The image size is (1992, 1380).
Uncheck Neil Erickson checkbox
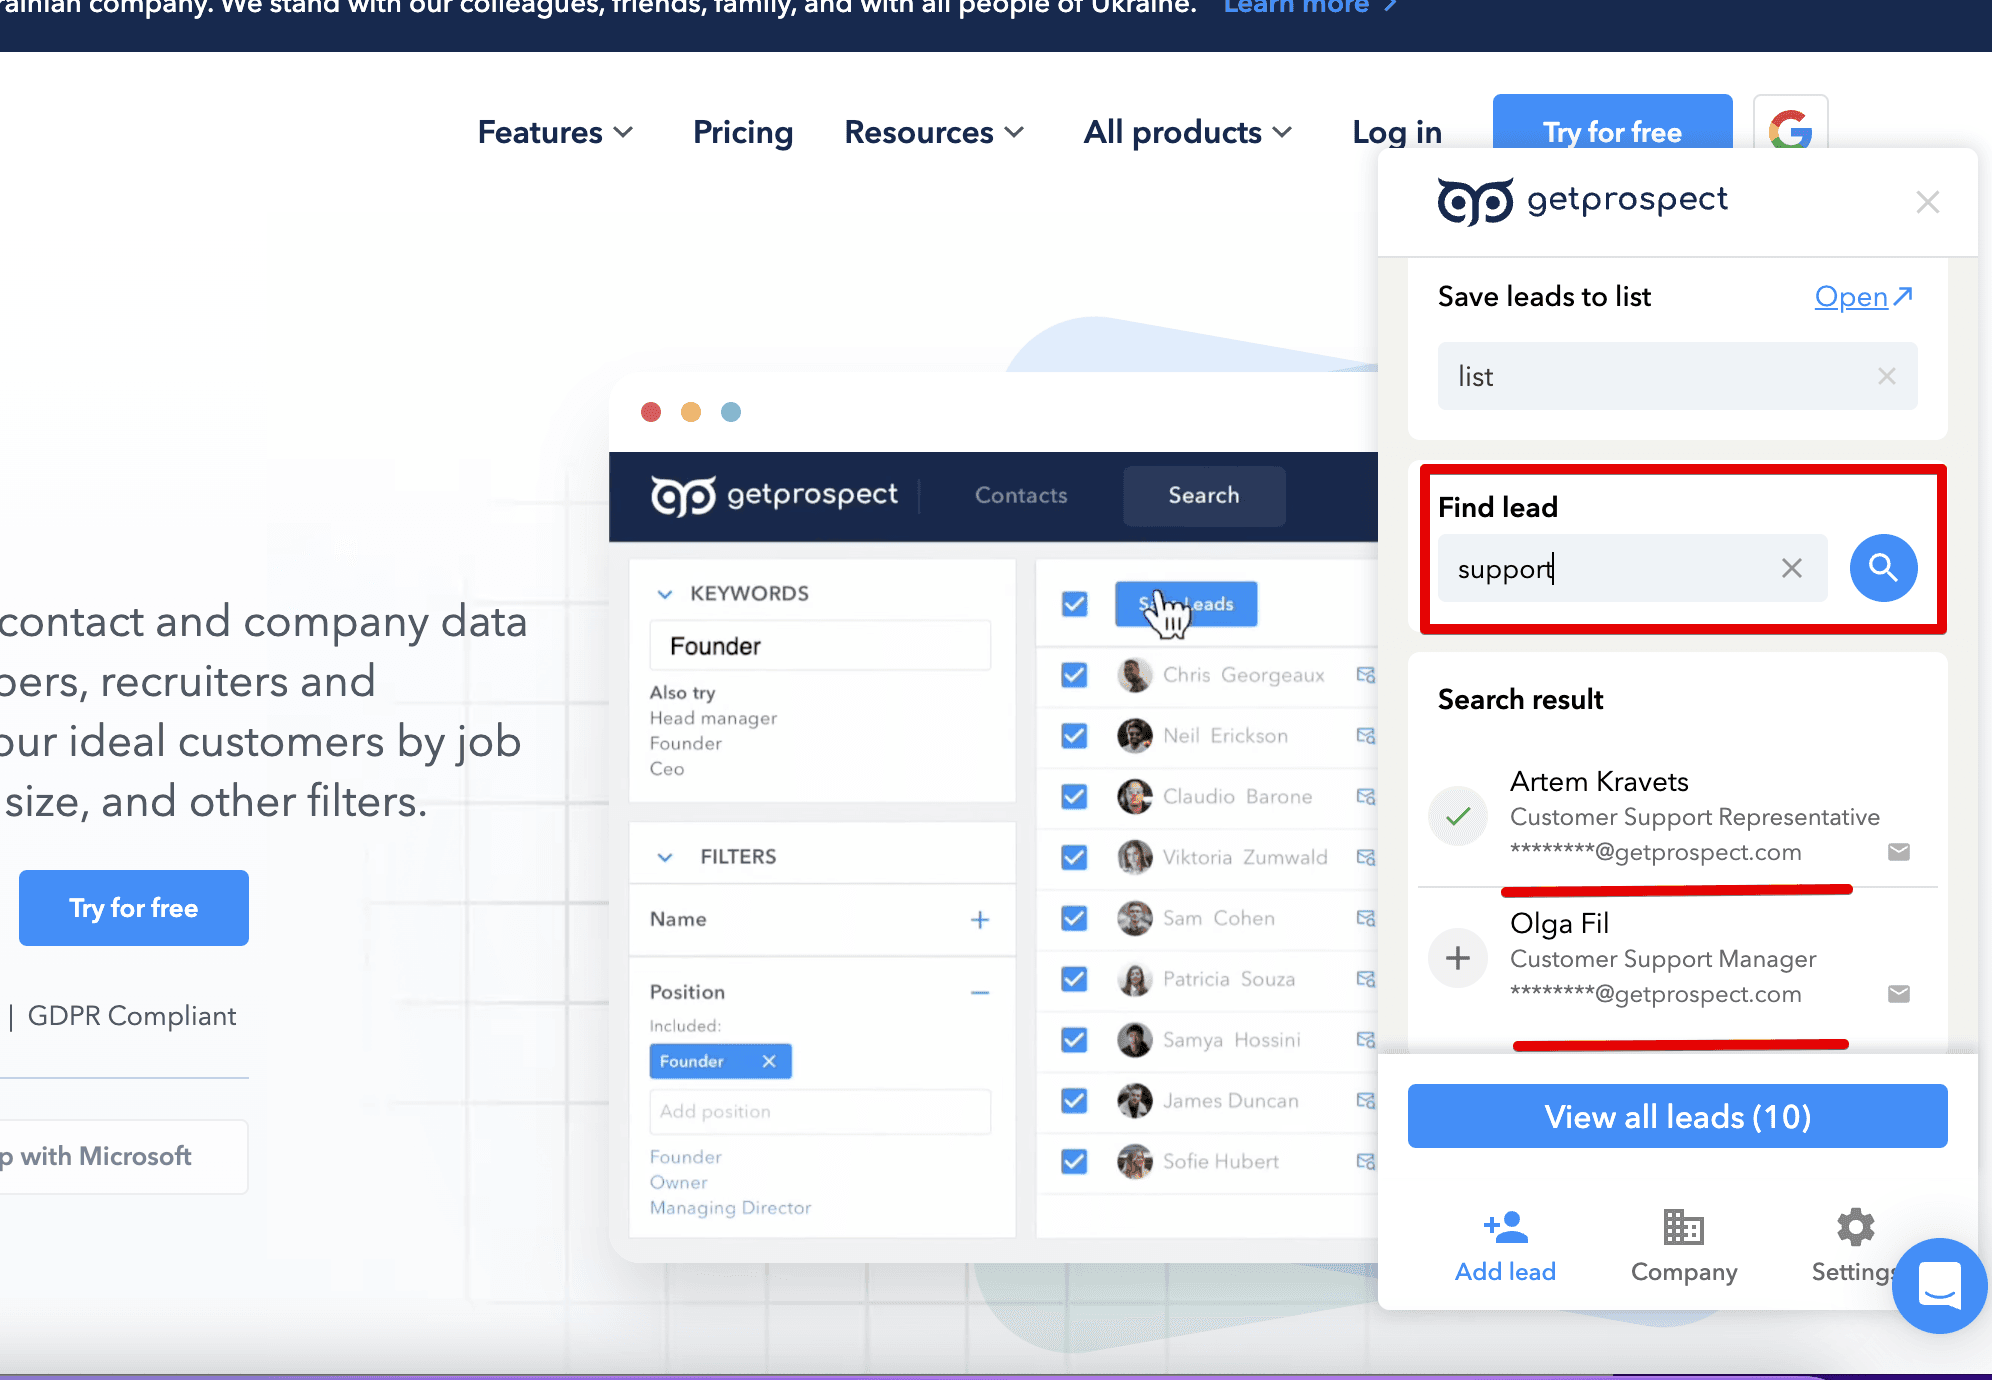(1074, 736)
